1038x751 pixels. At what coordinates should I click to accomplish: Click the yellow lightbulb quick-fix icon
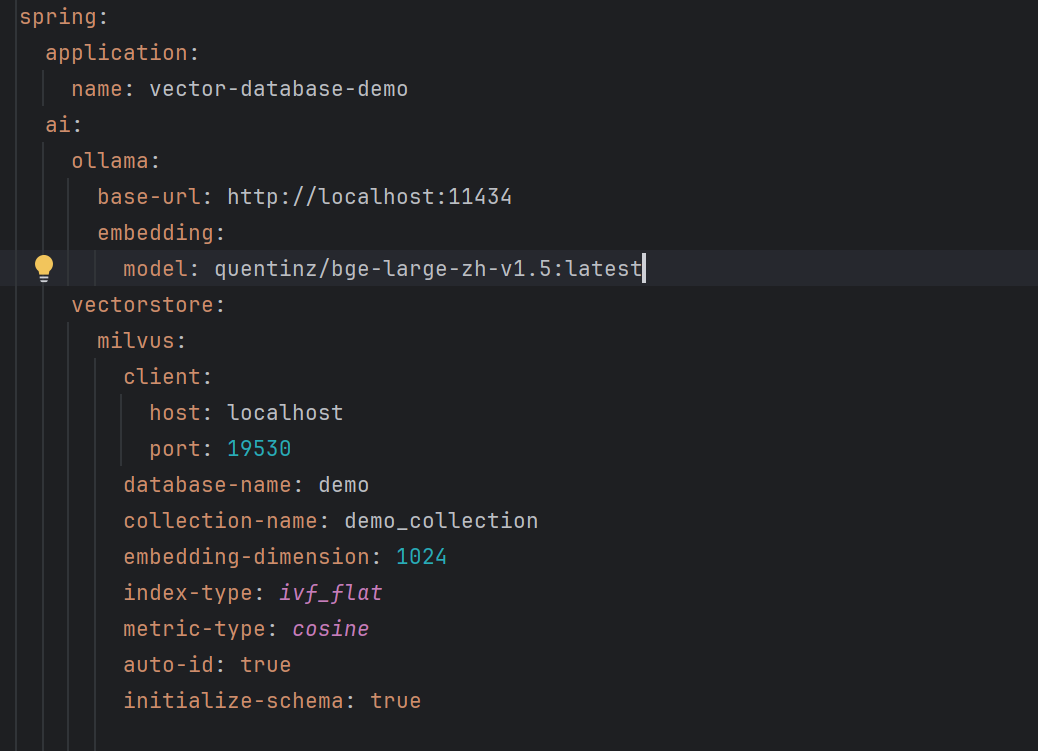tap(44, 268)
